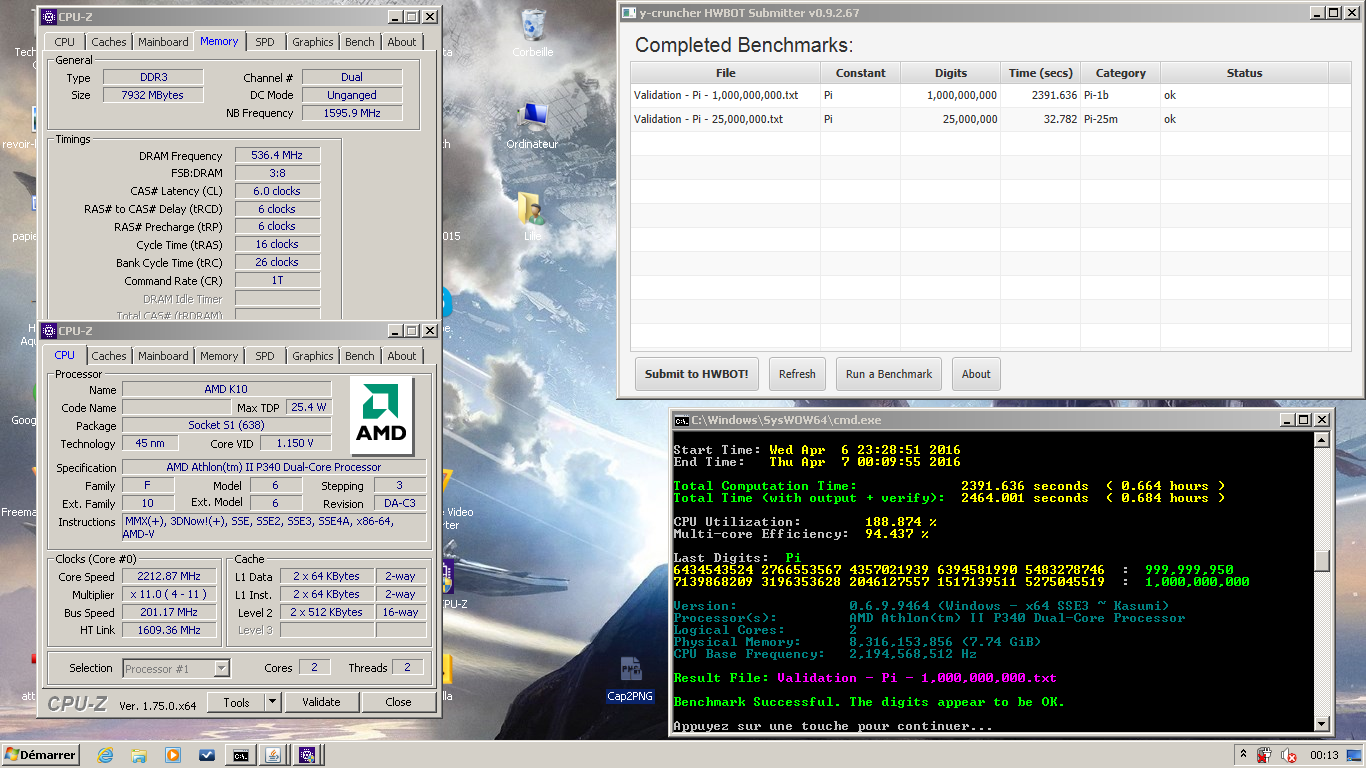1366x768 pixels.
Task: Click Submit to HWBOT! button
Action: tap(698, 374)
